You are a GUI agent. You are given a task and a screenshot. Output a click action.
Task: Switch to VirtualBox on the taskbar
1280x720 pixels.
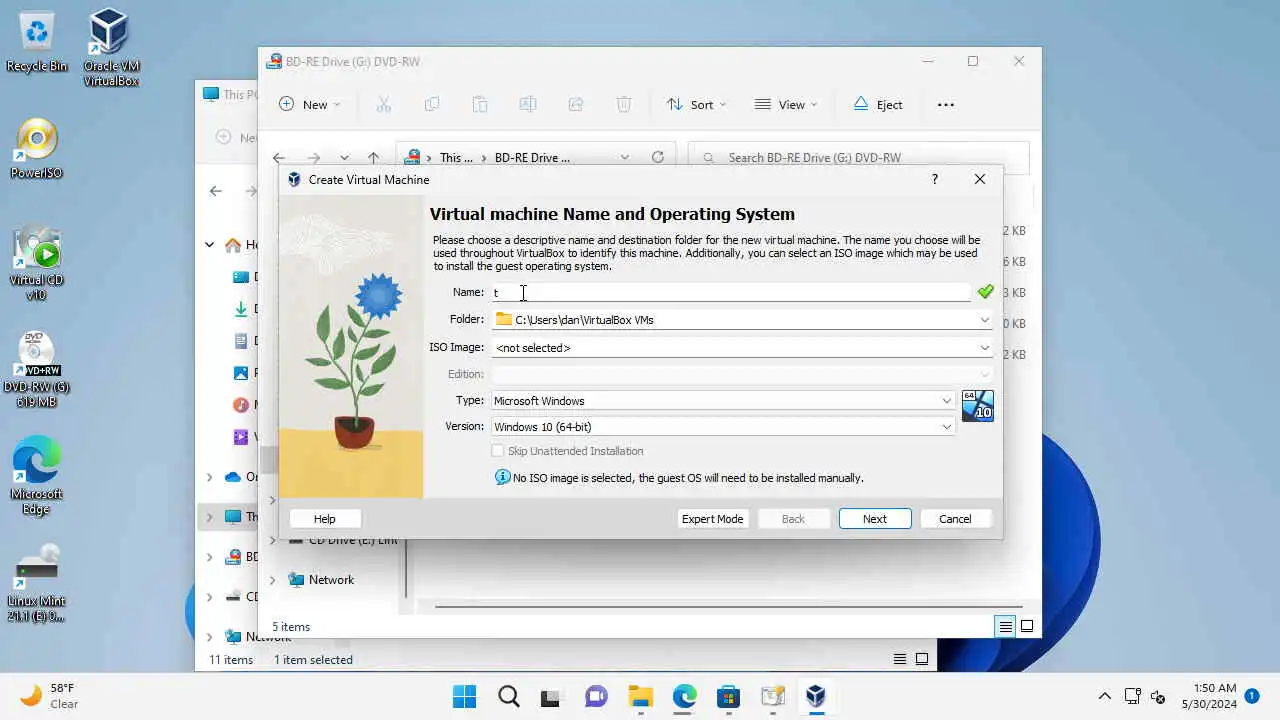pos(816,696)
